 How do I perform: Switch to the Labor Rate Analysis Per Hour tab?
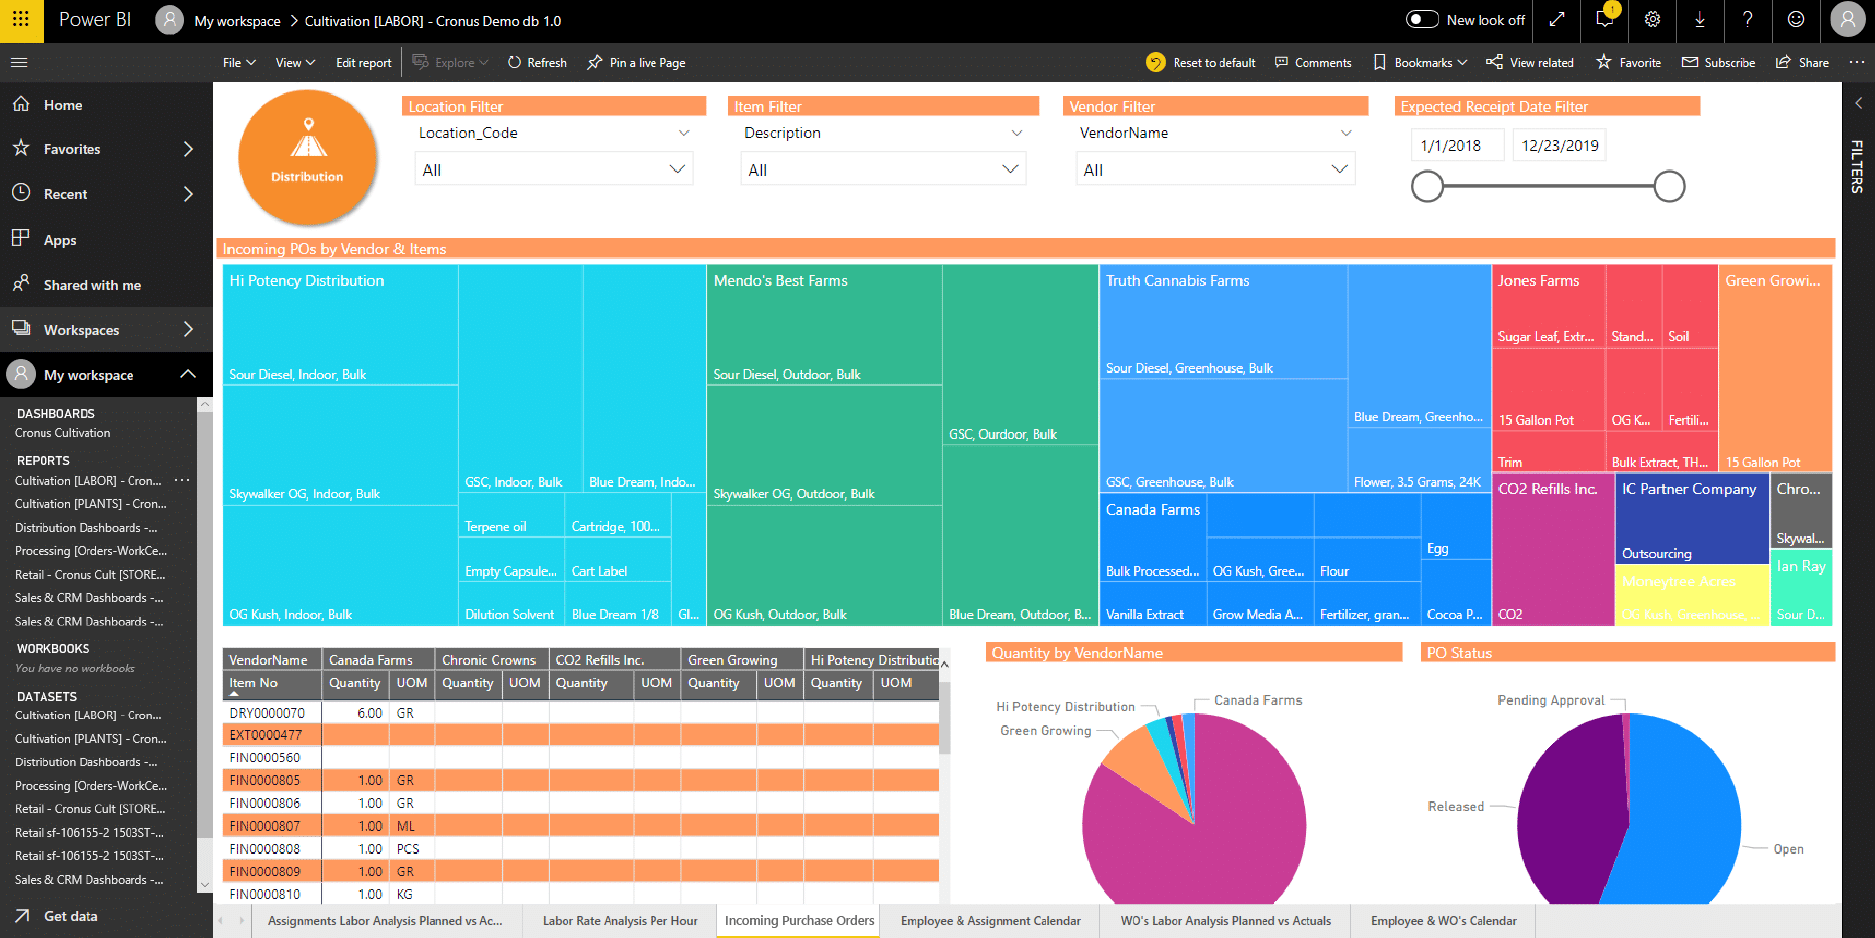[619, 920]
